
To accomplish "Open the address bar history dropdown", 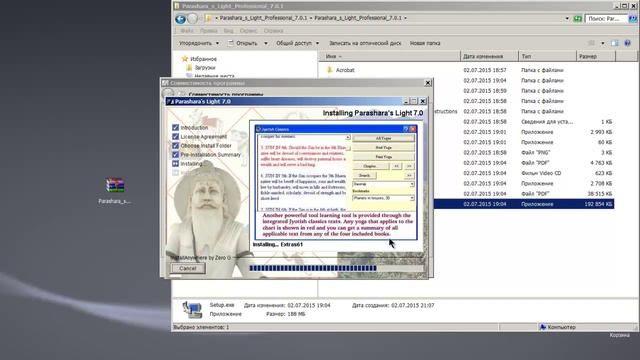I will click(x=567, y=18).
